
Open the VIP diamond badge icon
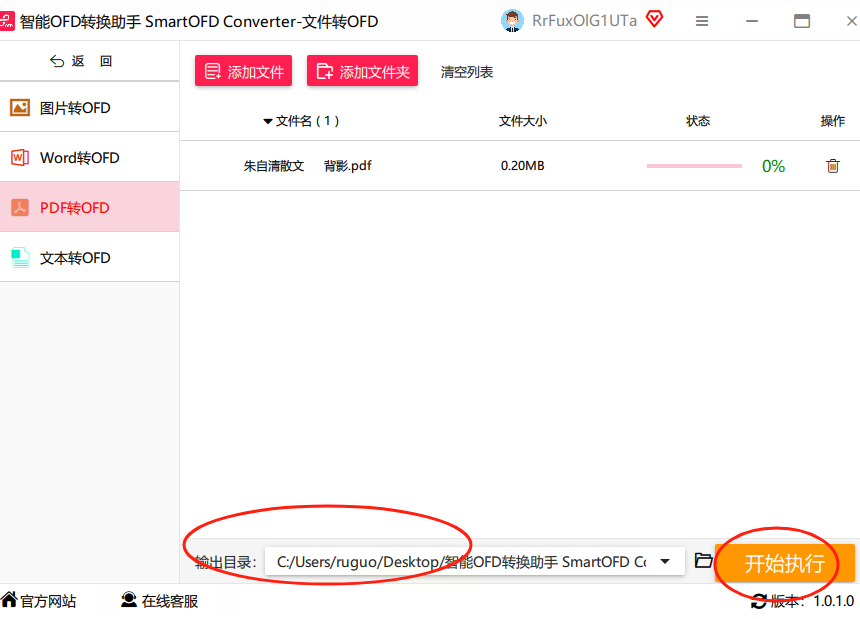click(654, 20)
